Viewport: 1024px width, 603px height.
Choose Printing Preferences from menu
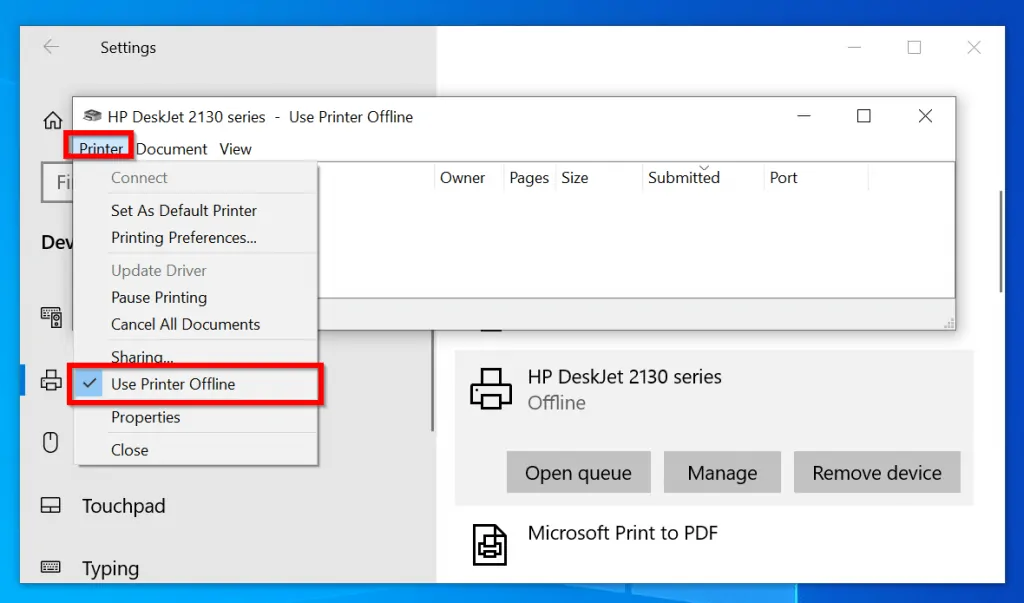click(x=184, y=238)
